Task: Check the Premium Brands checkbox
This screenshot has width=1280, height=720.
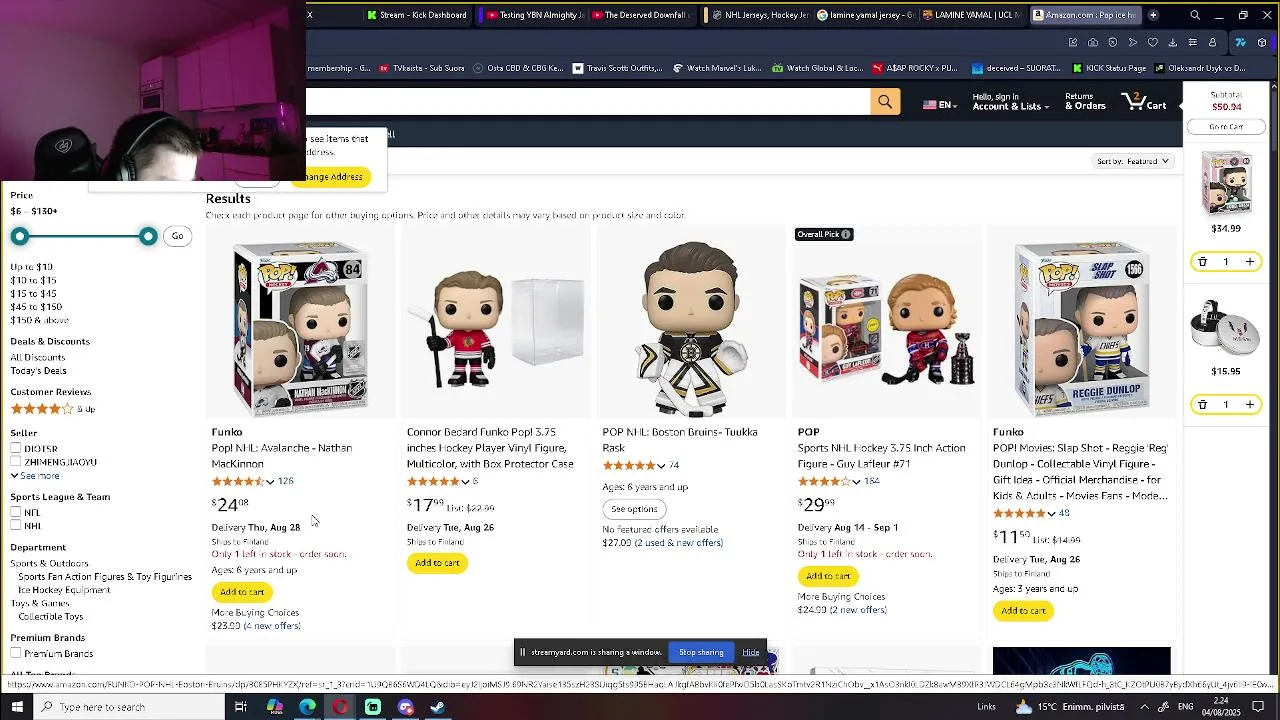Action: [x=15, y=654]
